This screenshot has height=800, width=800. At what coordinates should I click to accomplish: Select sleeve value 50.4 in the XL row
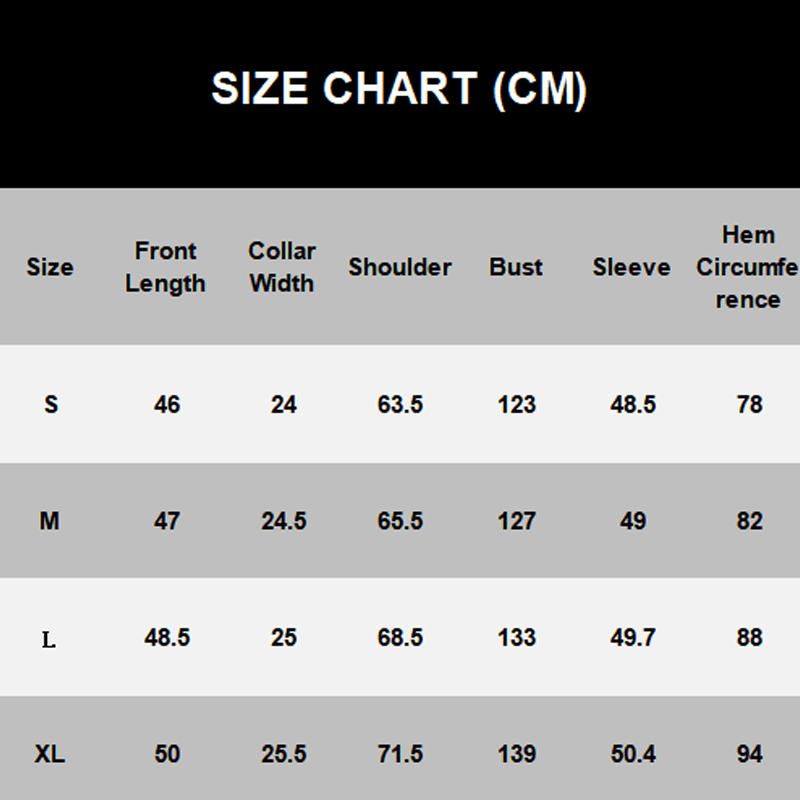pos(633,754)
